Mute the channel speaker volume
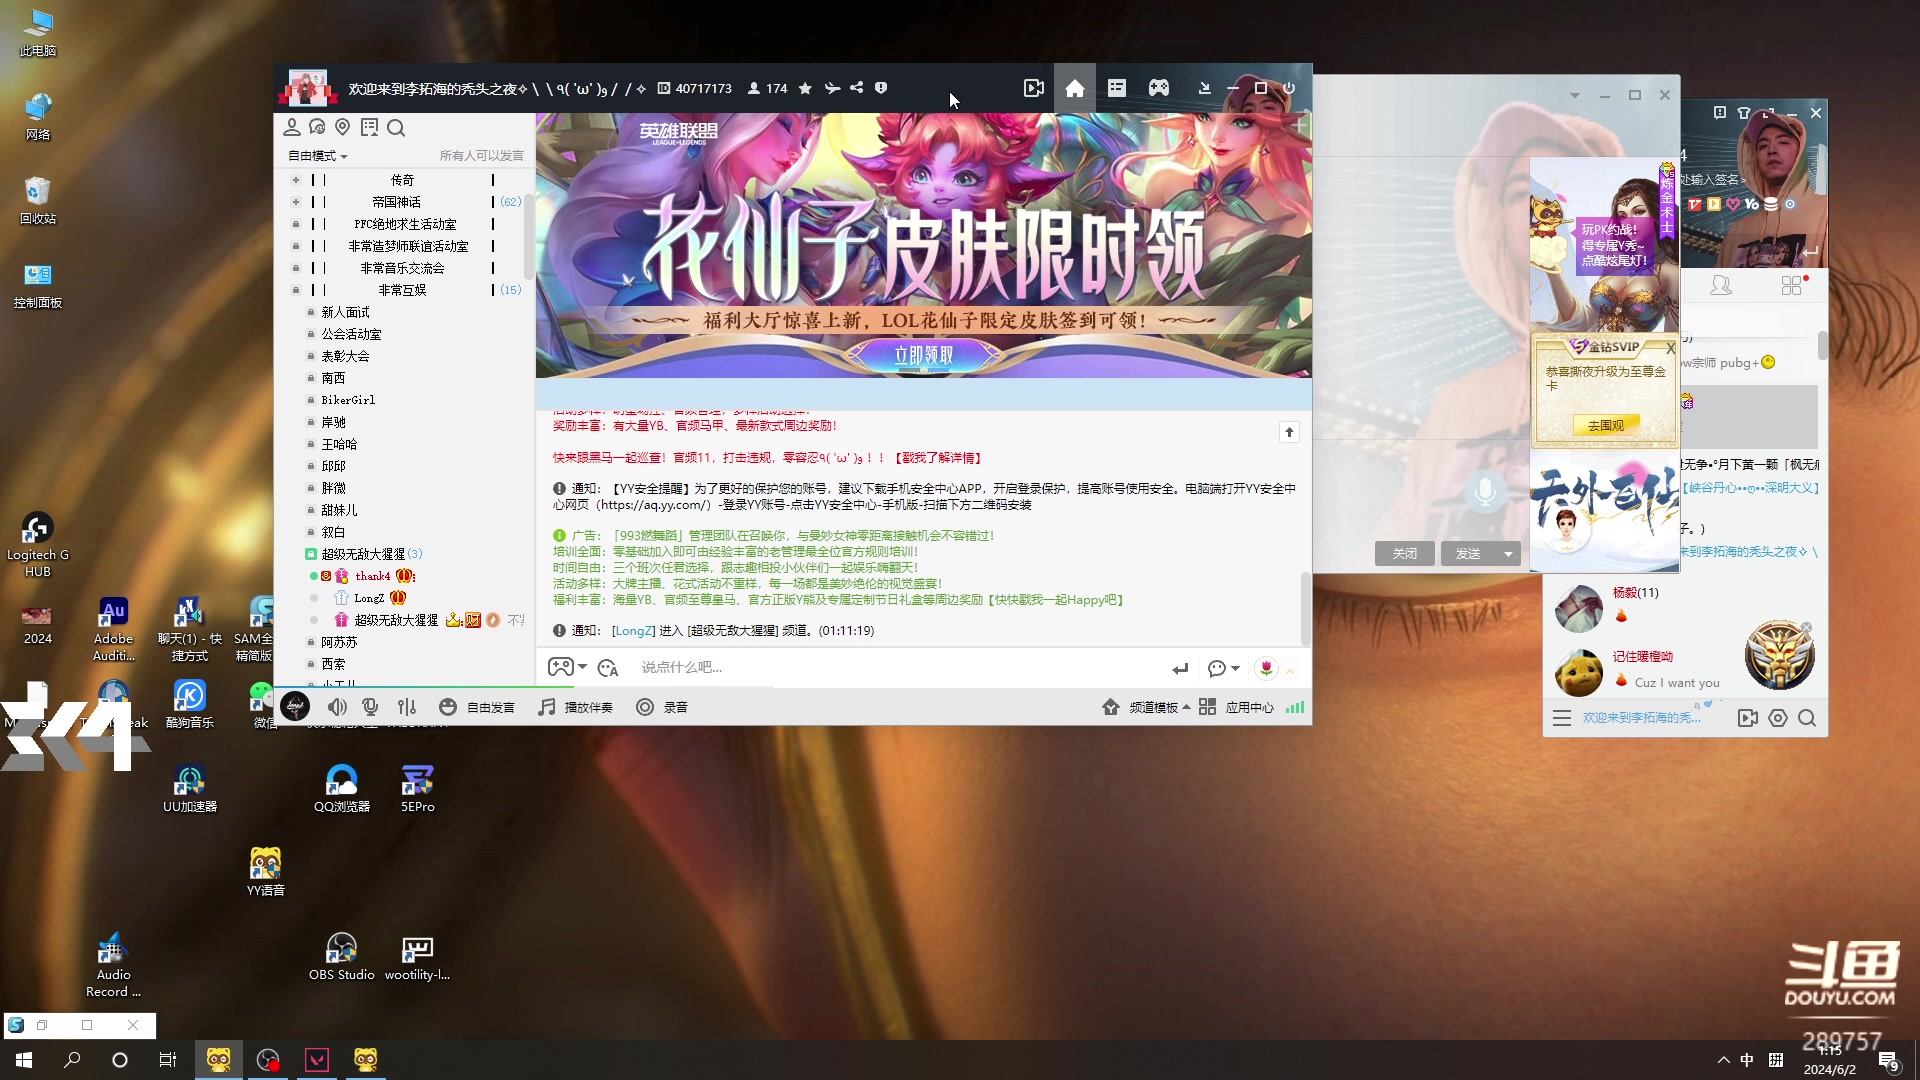The height and width of the screenshot is (1080, 1920). 337,707
